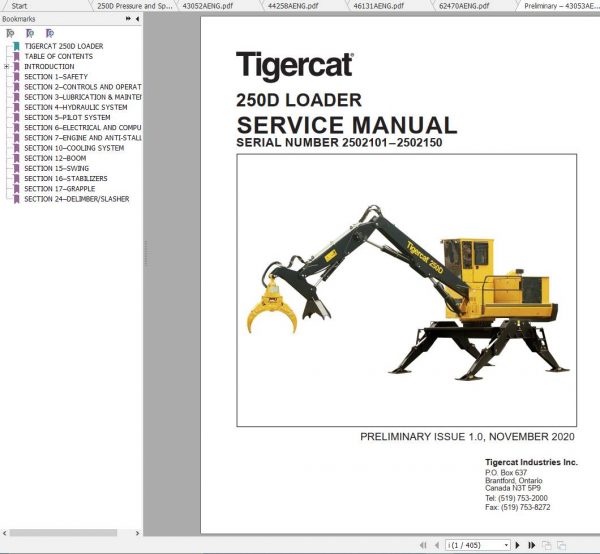Click the bookmark icon beside SECTION 17–GRAPPLE
600x554 pixels.
[16, 189]
